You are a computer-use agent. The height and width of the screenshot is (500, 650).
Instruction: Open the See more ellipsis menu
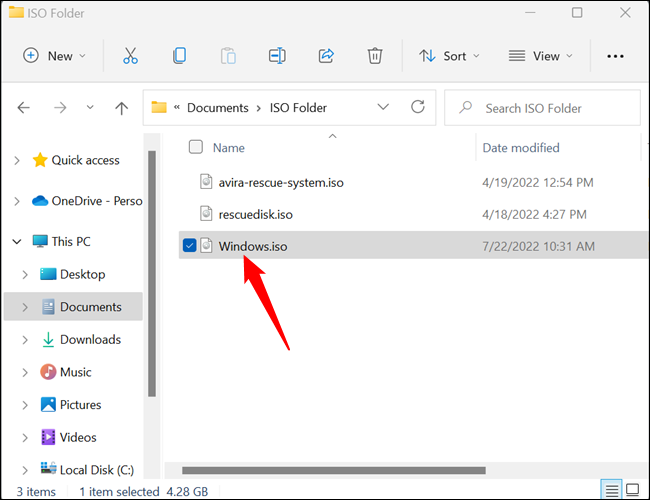tap(616, 56)
